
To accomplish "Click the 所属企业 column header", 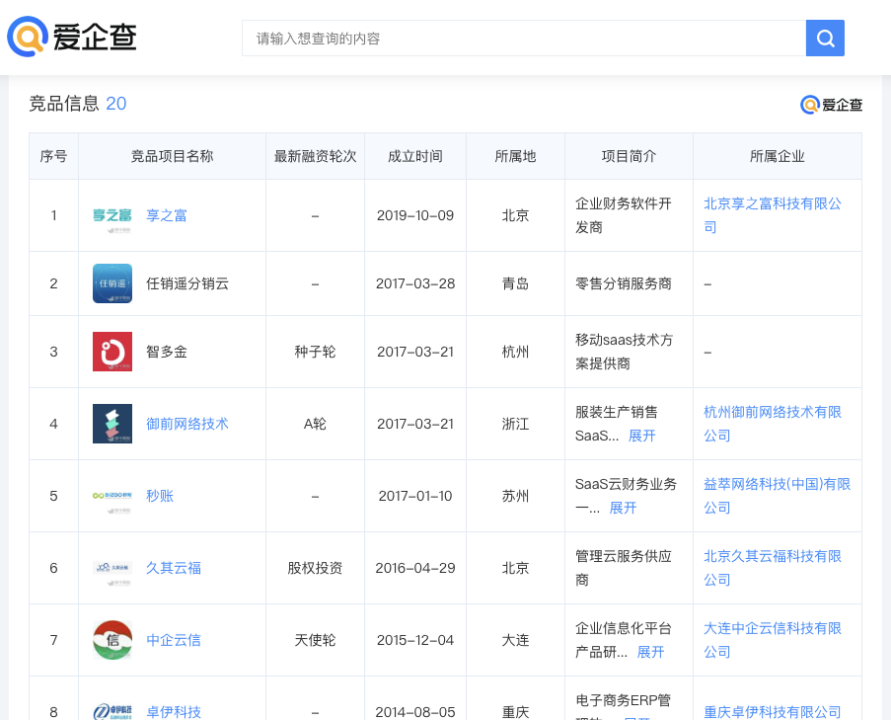I will [x=777, y=156].
